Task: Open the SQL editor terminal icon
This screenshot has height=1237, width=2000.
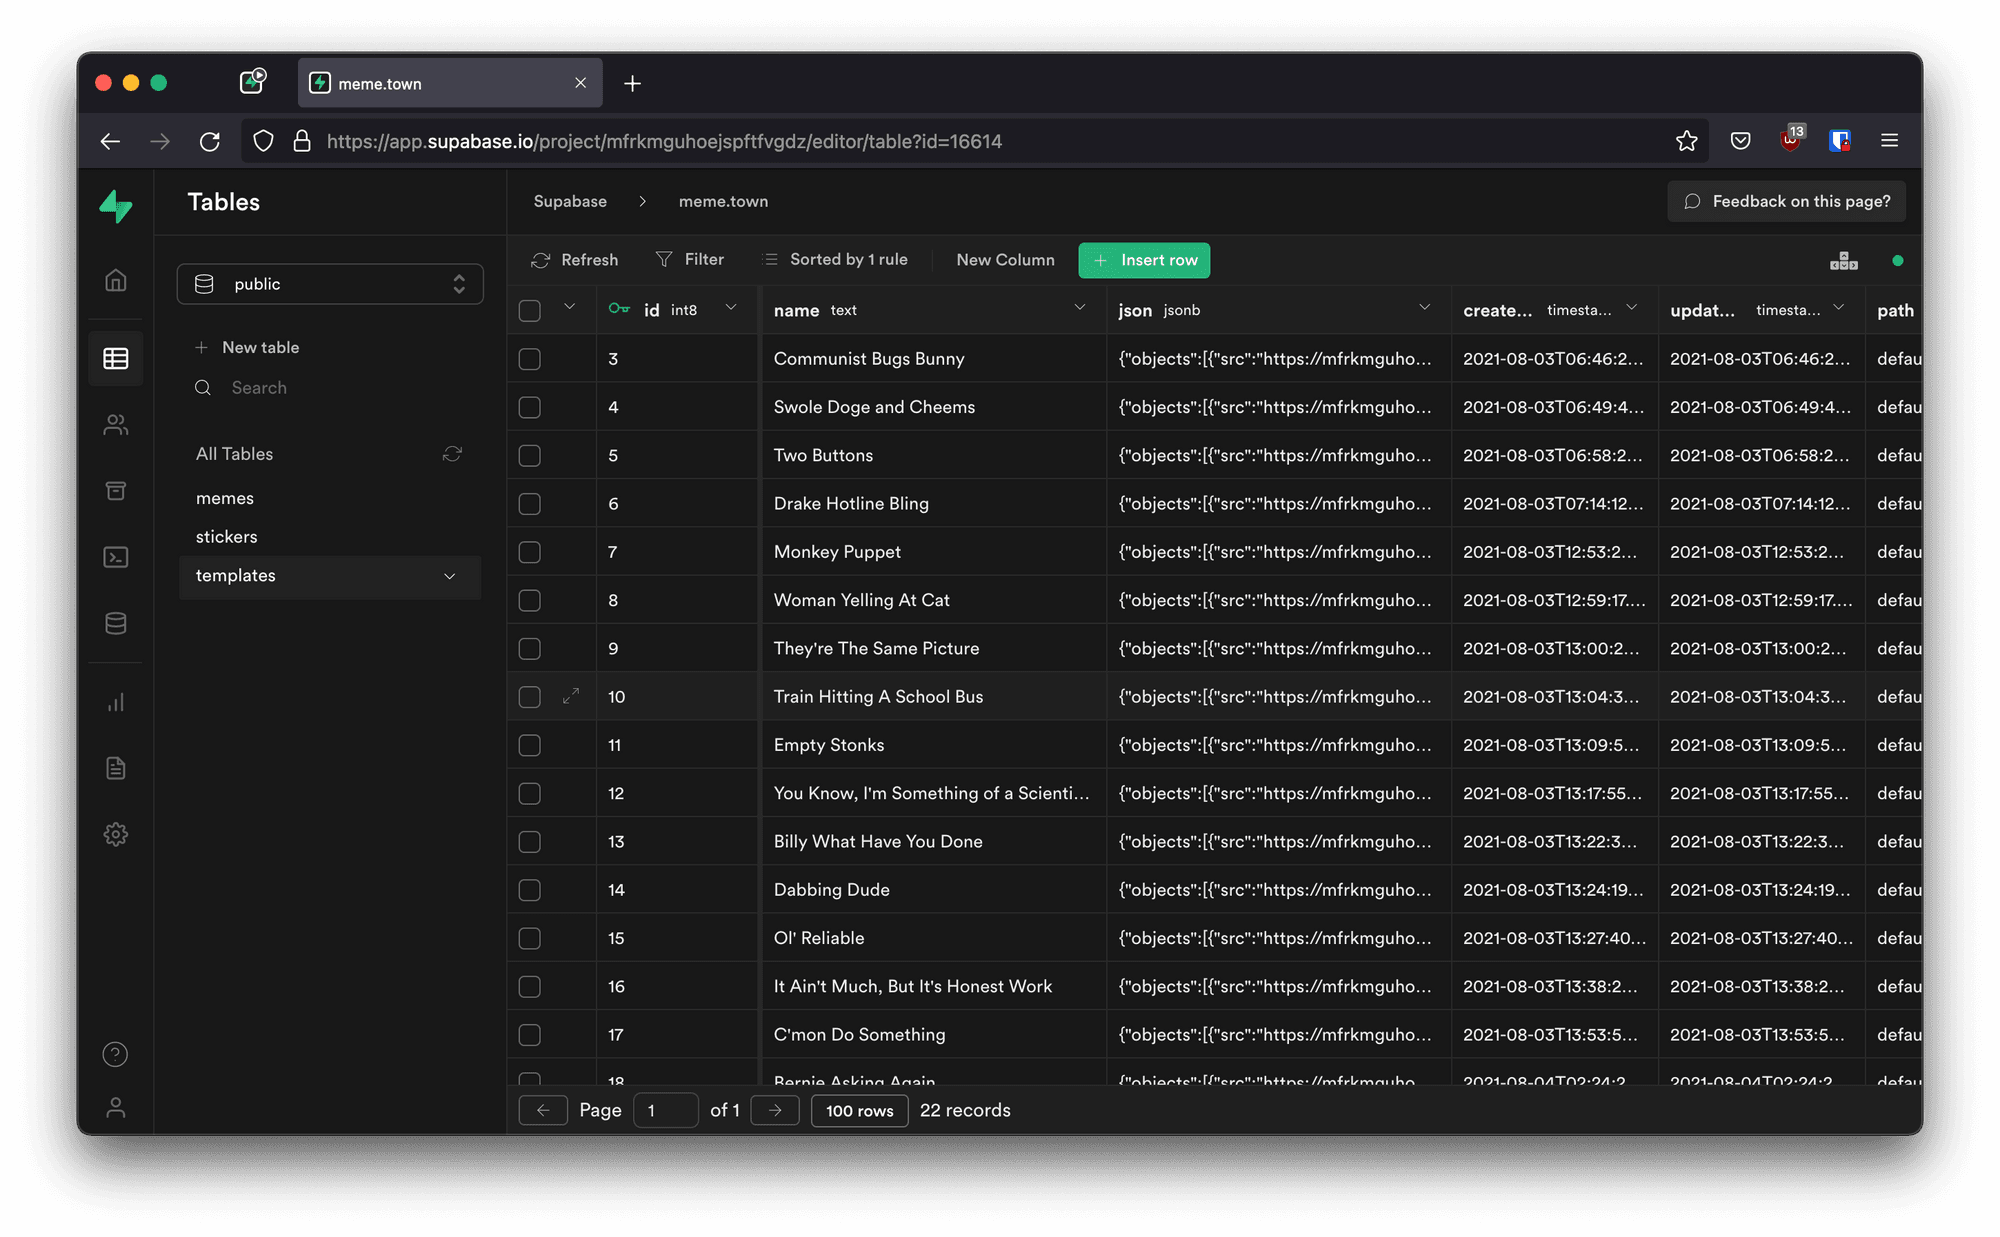Action: pyautogui.click(x=116, y=557)
